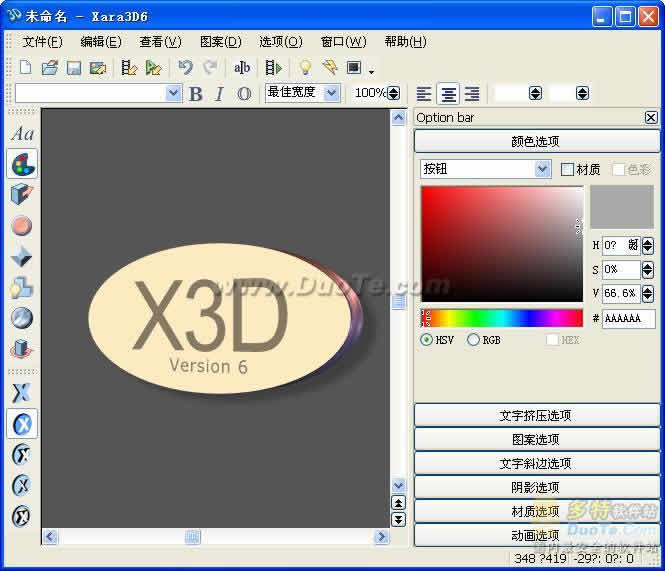Adjust the S saturation stepper

coord(647,269)
